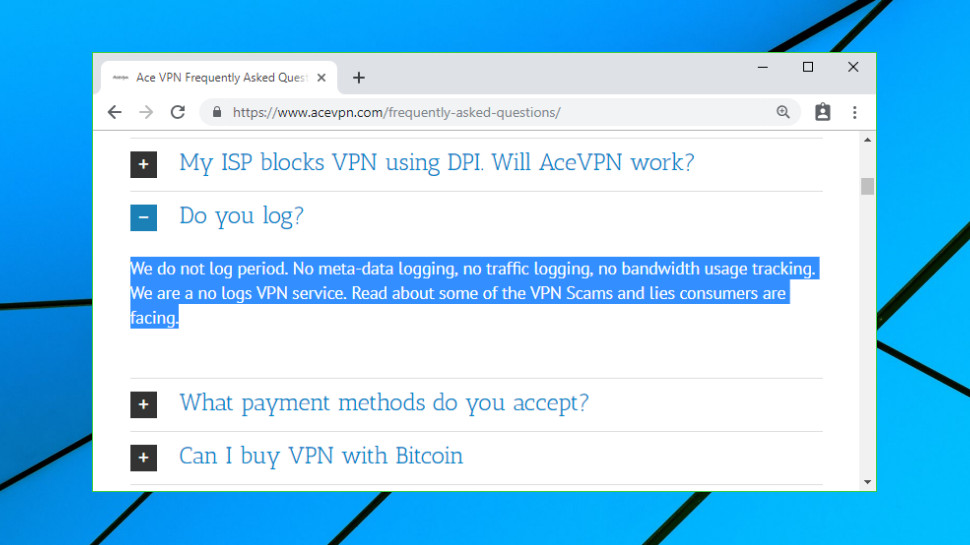
Task: Click 'Can I buy VPN with Bitcoin' heading
Action: 320,456
